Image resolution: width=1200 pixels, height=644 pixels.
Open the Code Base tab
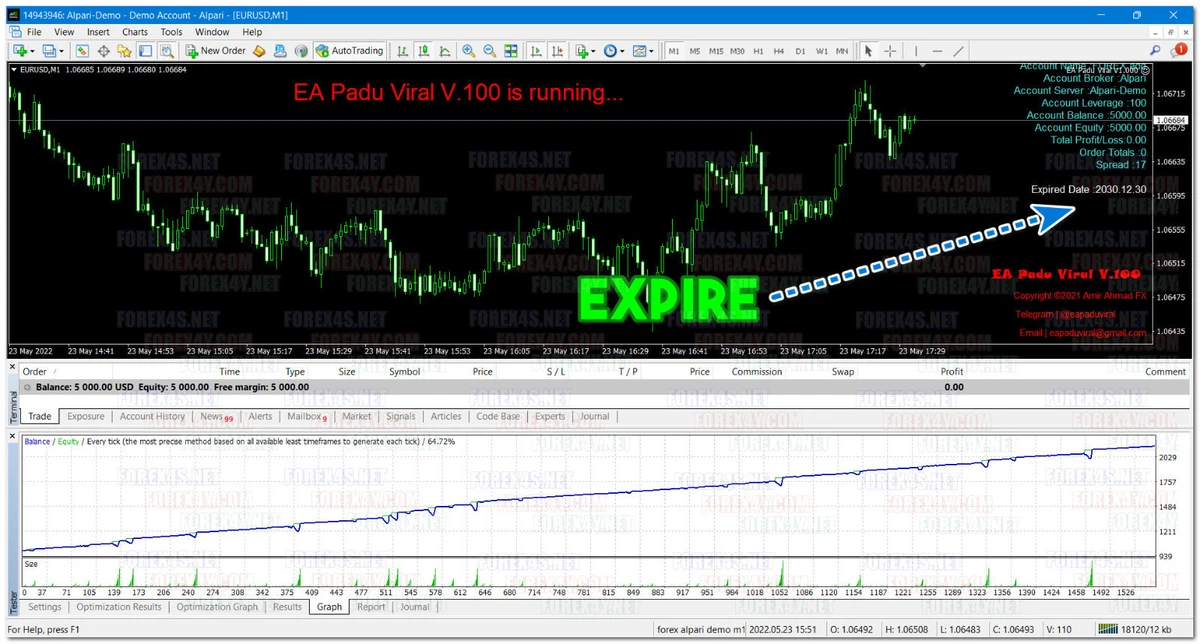coord(498,417)
